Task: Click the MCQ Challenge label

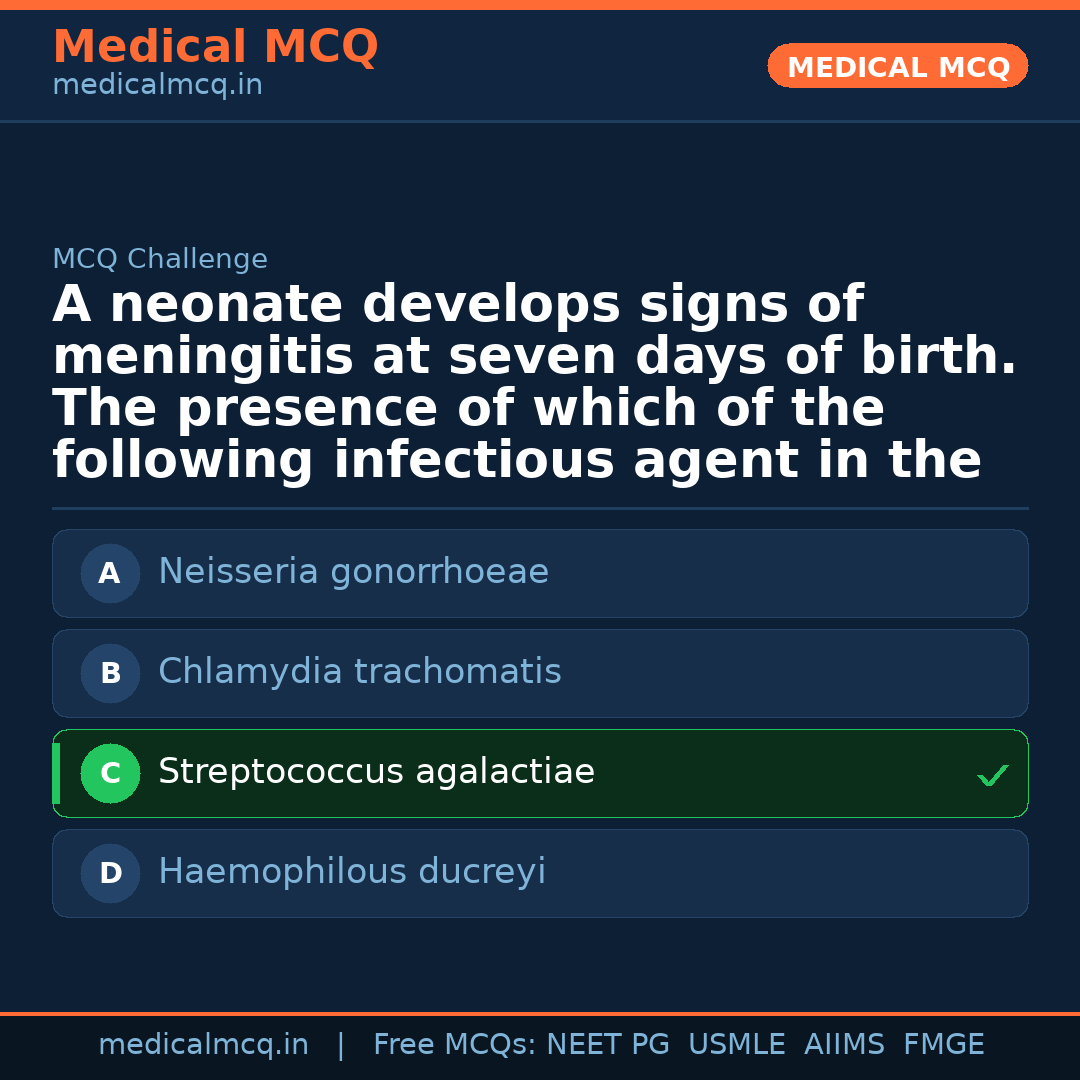Action: [x=160, y=260]
